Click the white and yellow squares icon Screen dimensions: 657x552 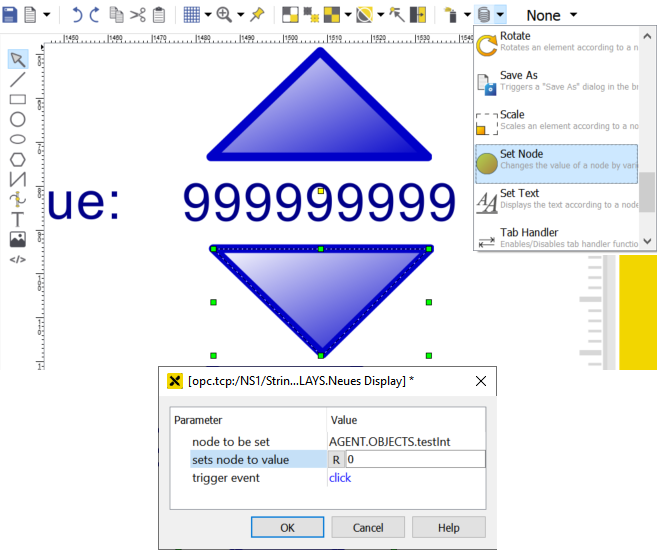point(290,15)
